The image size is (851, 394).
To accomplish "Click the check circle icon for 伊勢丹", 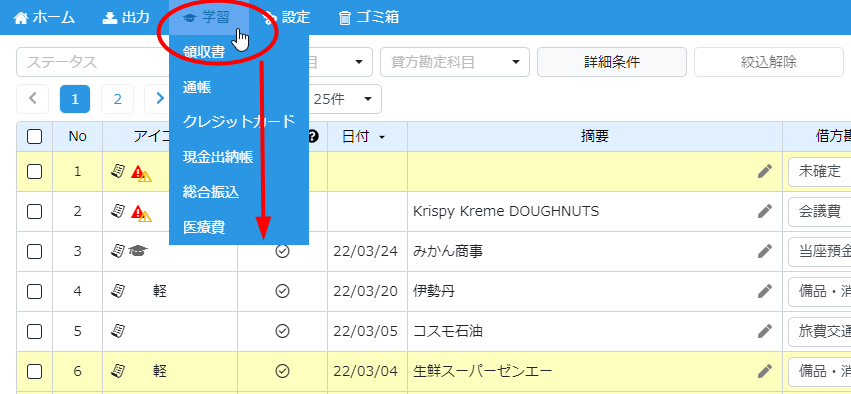I will [x=282, y=291].
